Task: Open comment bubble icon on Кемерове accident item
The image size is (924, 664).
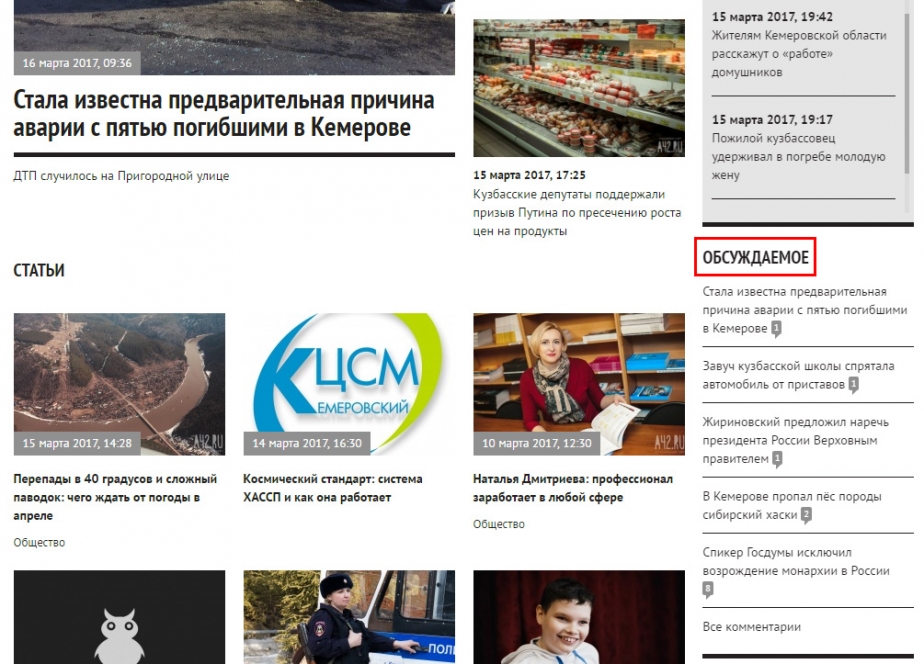Action: tap(777, 329)
